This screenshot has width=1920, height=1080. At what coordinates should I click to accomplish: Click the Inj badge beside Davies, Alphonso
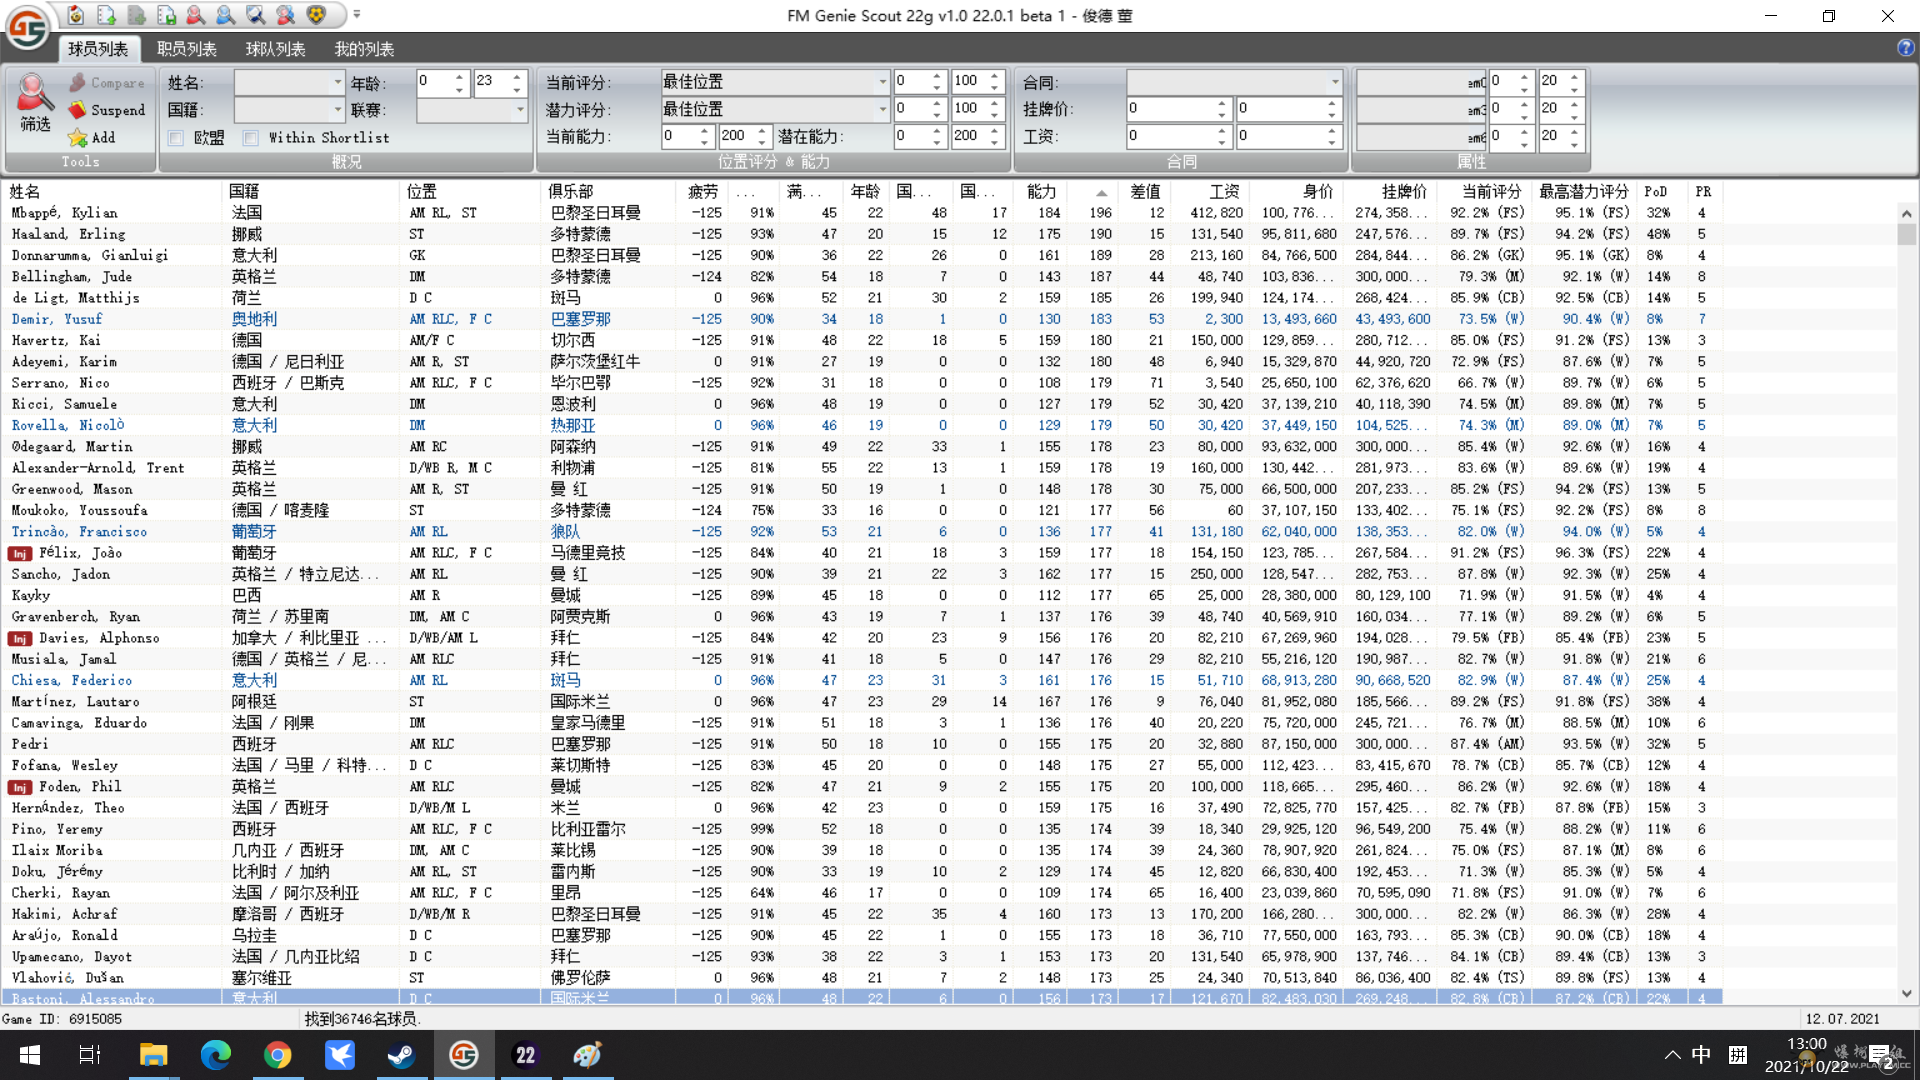point(20,639)
